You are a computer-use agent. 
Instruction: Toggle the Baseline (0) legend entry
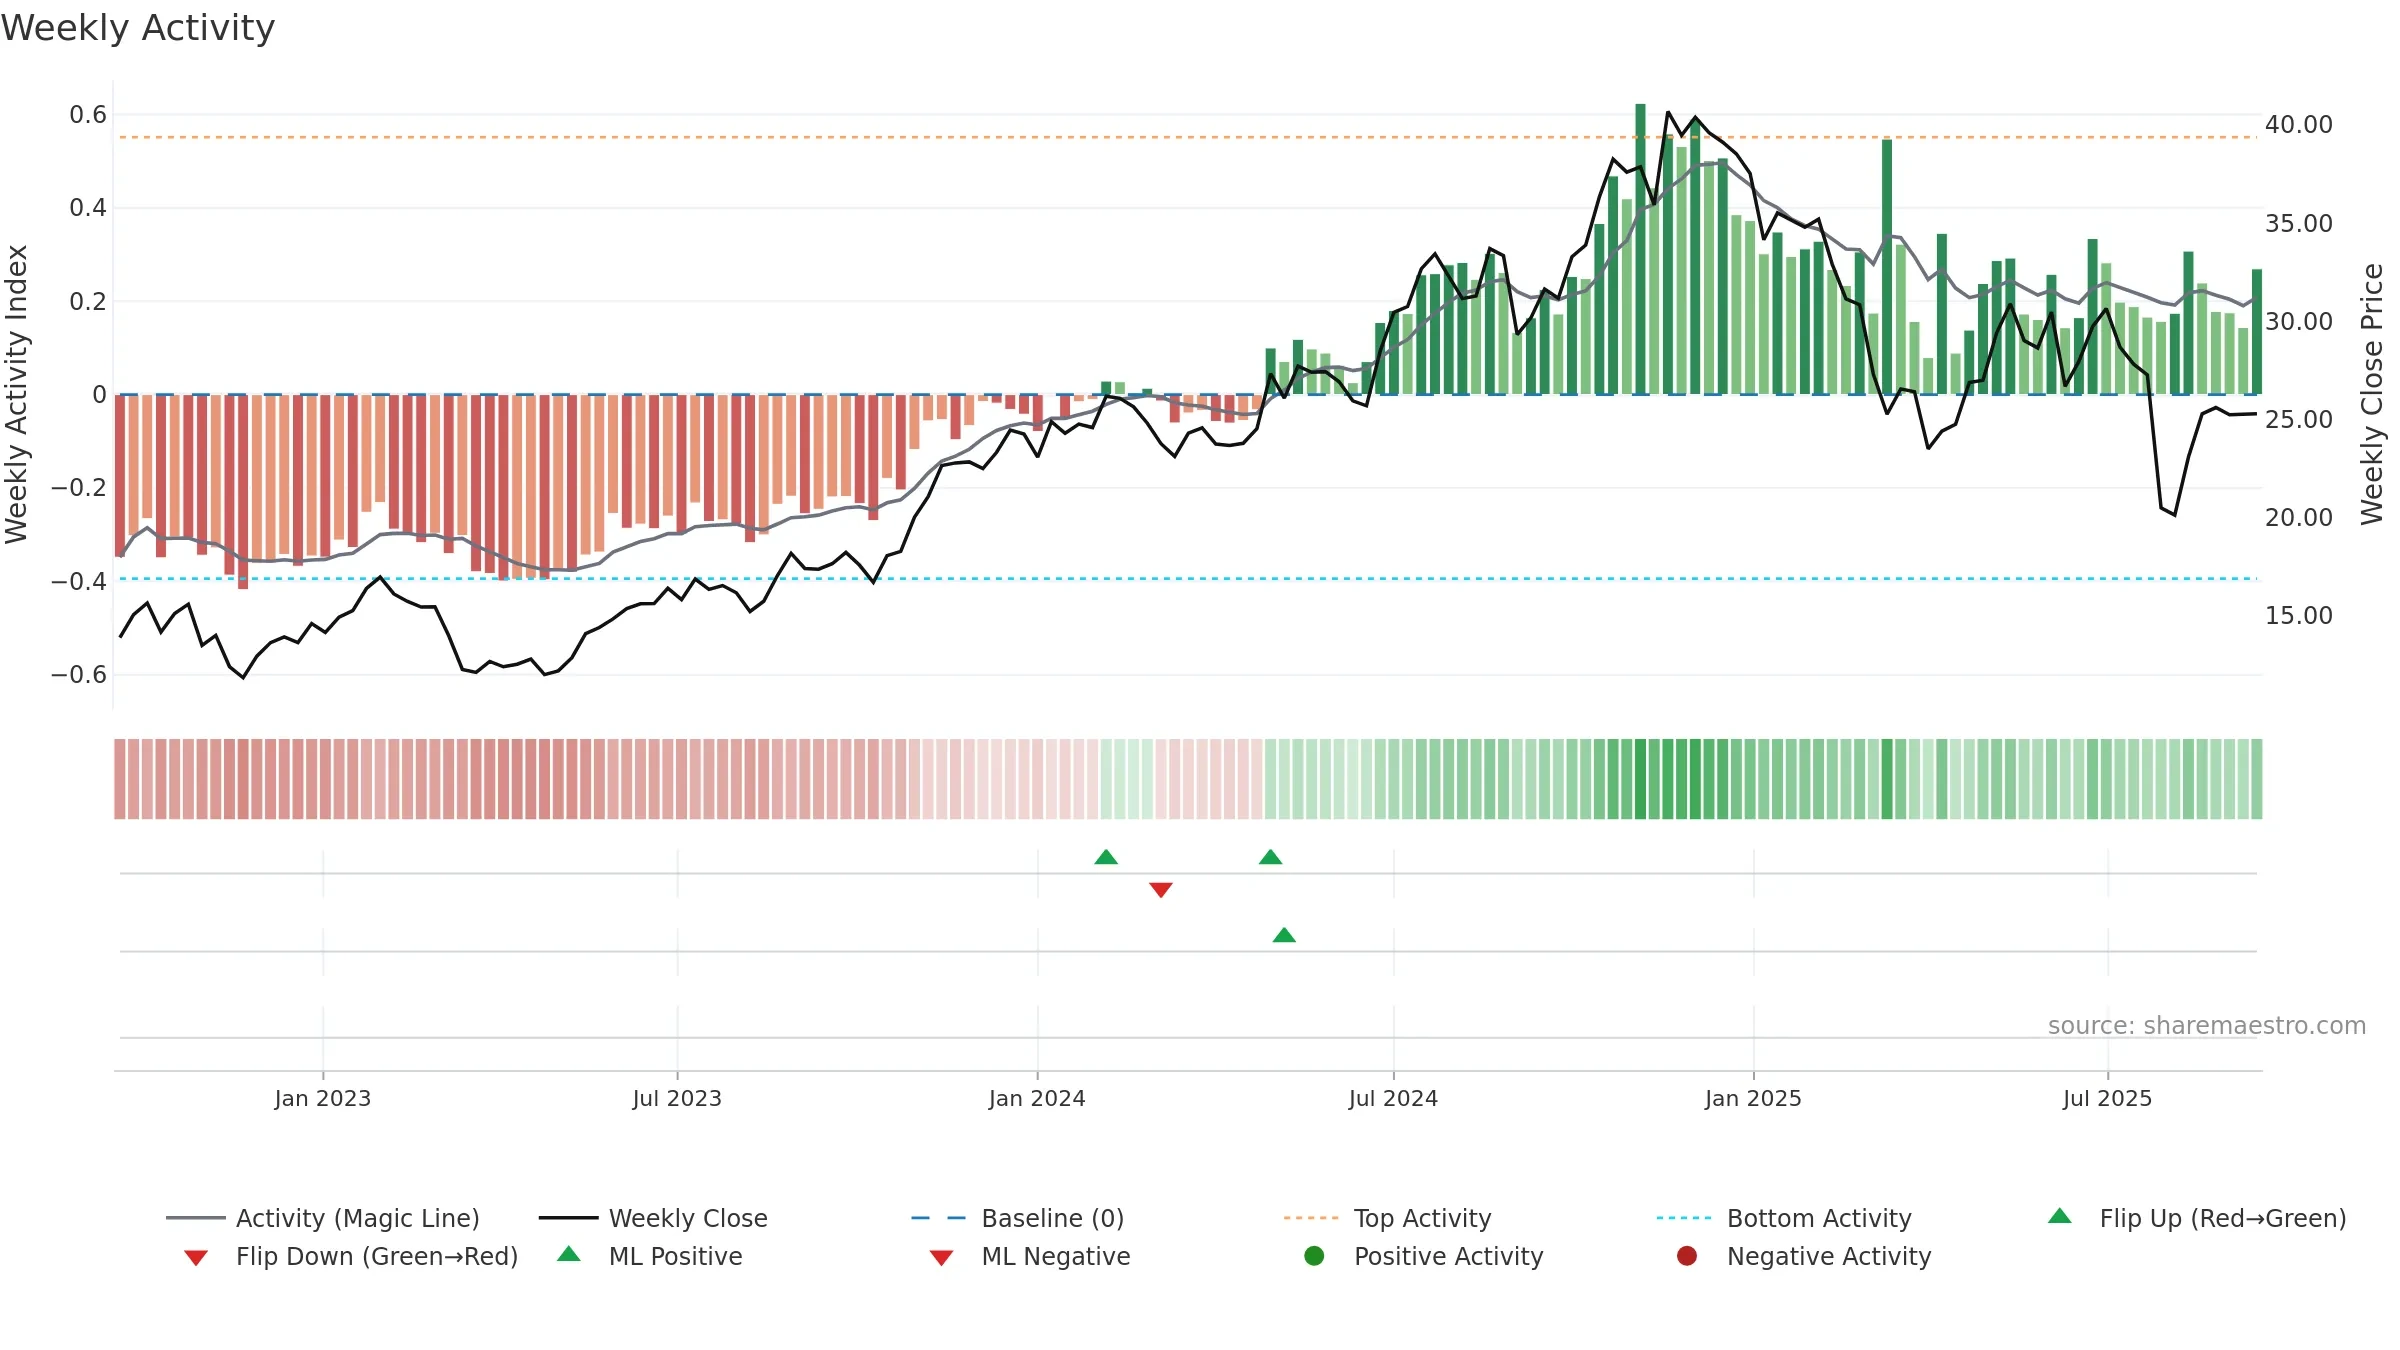(x=1018, y=1218)
